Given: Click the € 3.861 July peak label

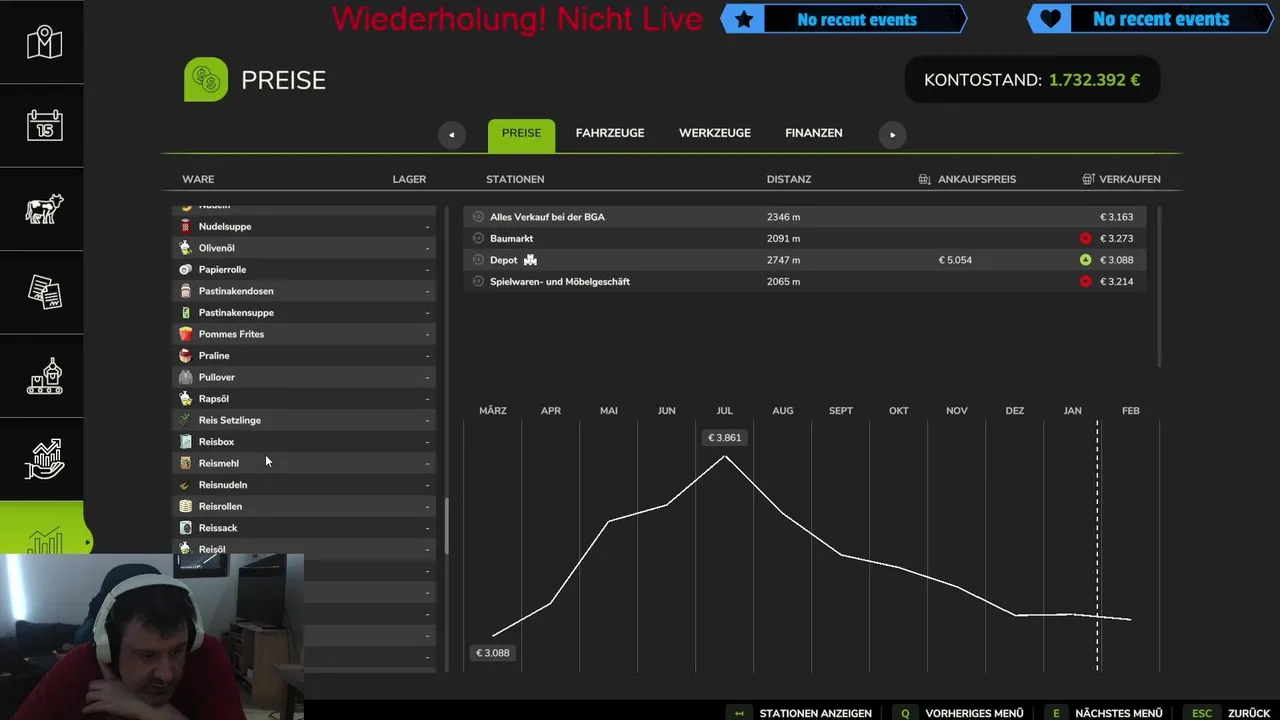Looking at the screenshot, I should tap(725, 438).
